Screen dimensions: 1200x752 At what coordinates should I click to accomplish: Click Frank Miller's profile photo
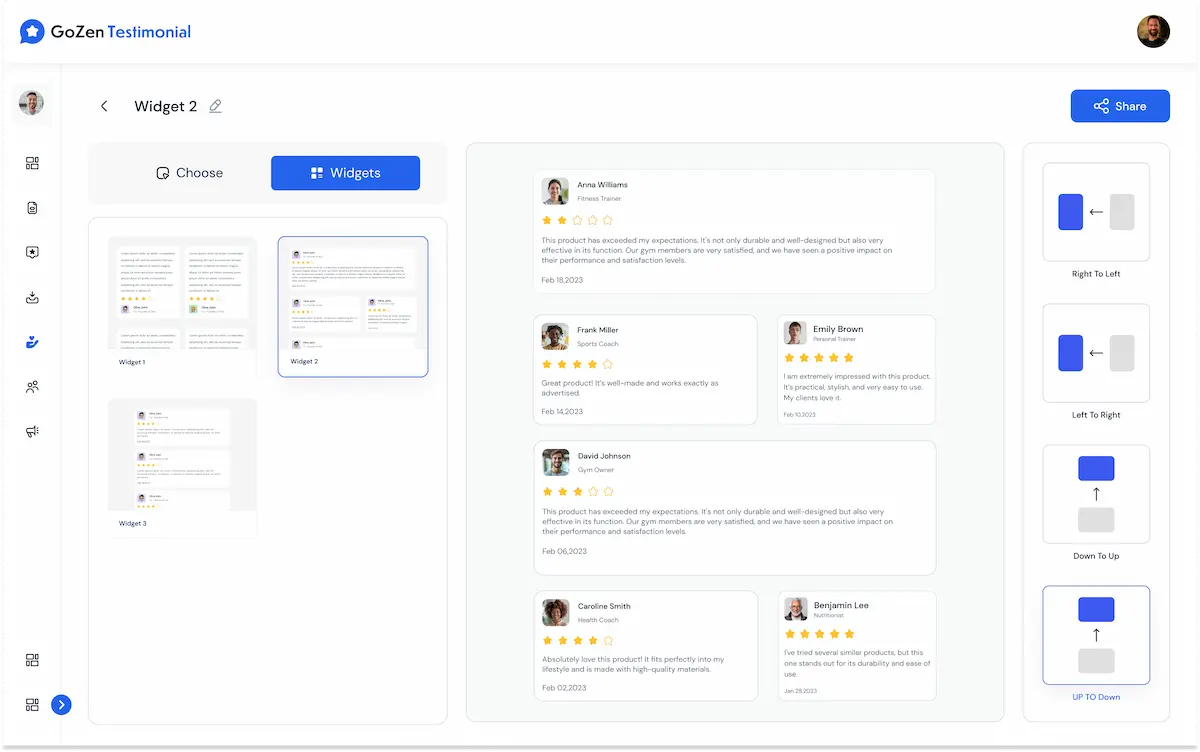[555, 336]
